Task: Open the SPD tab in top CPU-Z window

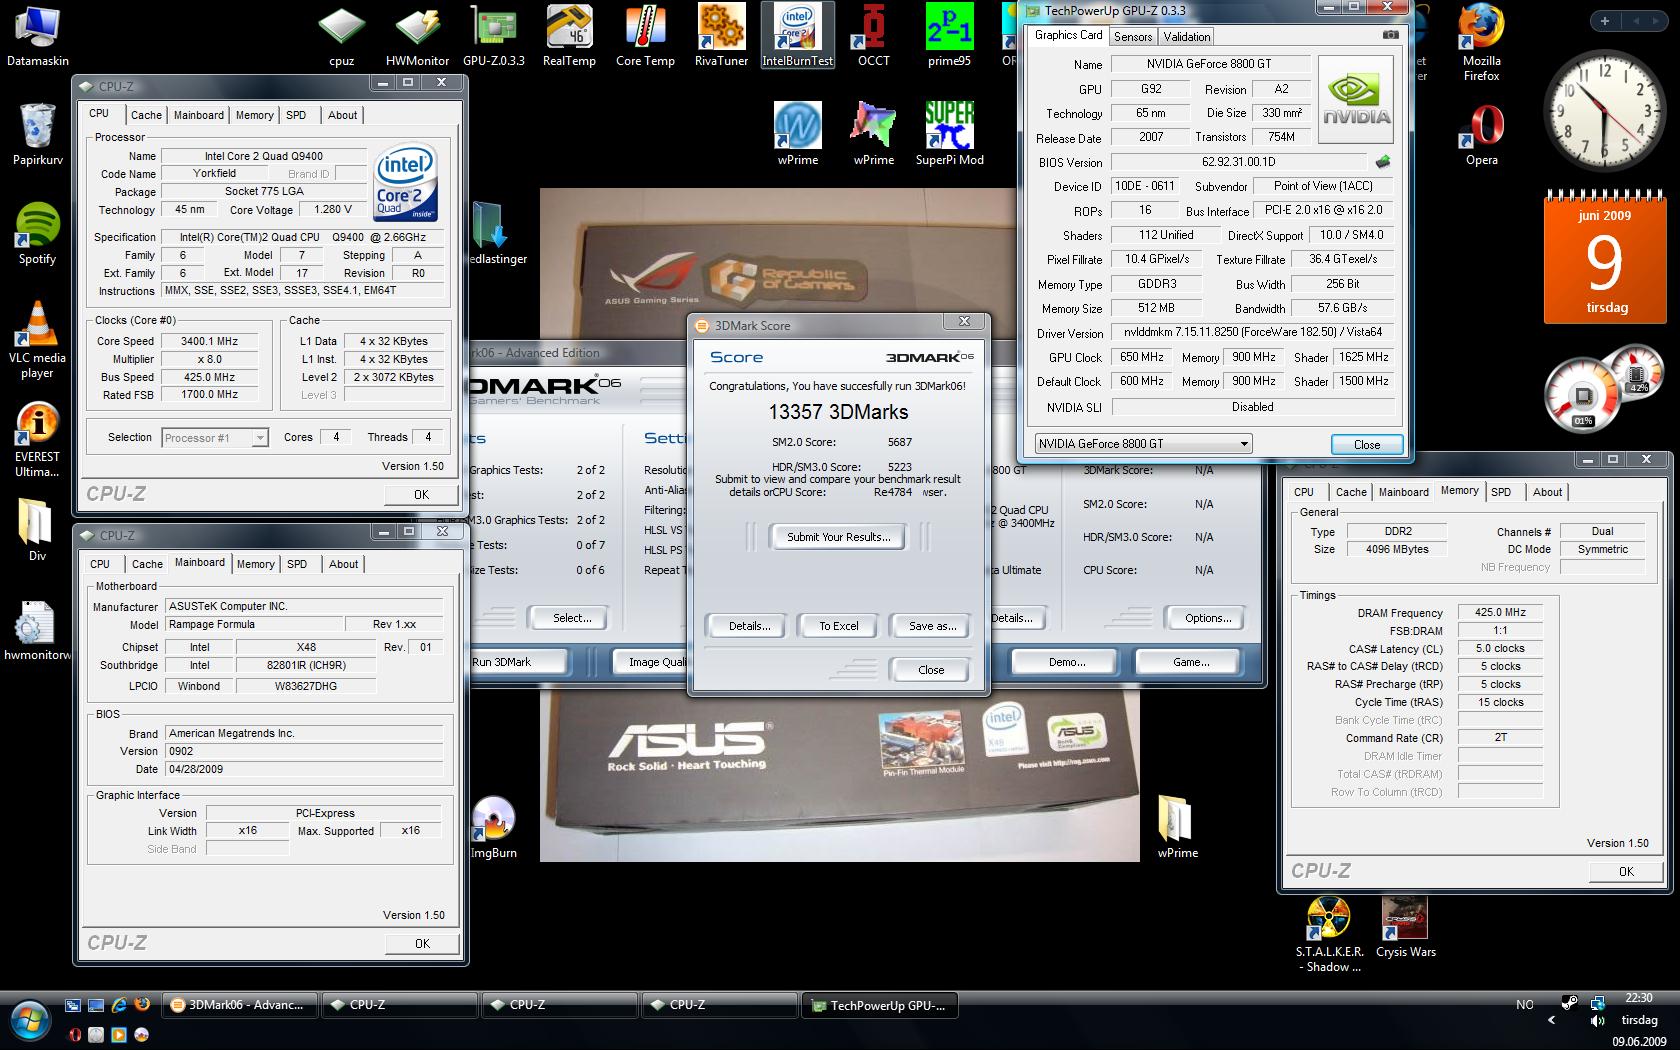Action: click(x=296, y=115)
